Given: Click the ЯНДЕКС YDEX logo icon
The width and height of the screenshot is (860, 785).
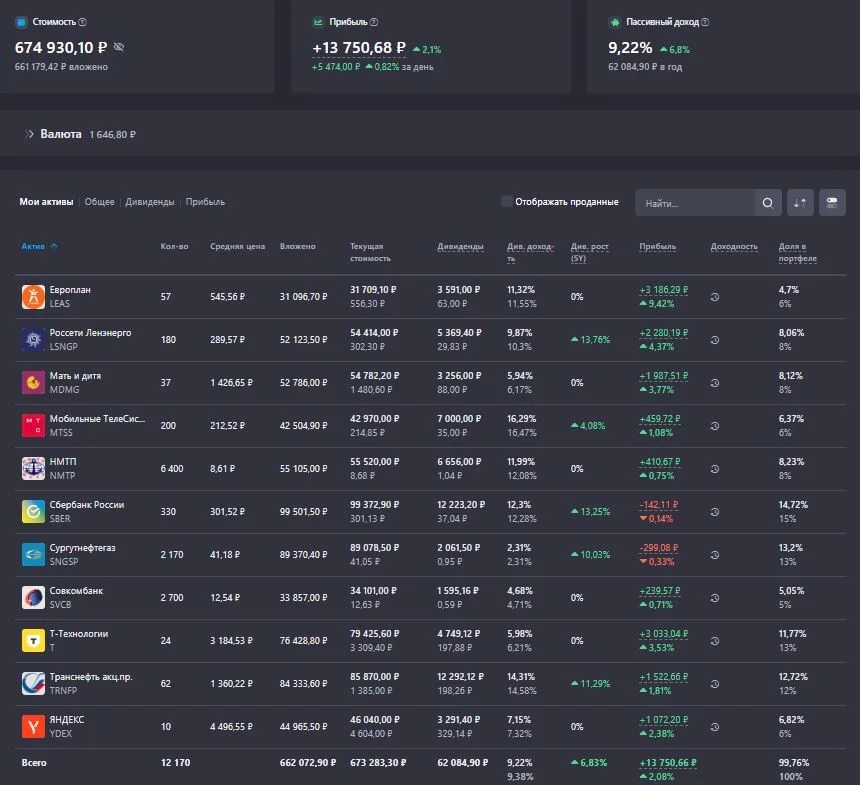Looking at the screenshot, I should click(x=33, y=727).
